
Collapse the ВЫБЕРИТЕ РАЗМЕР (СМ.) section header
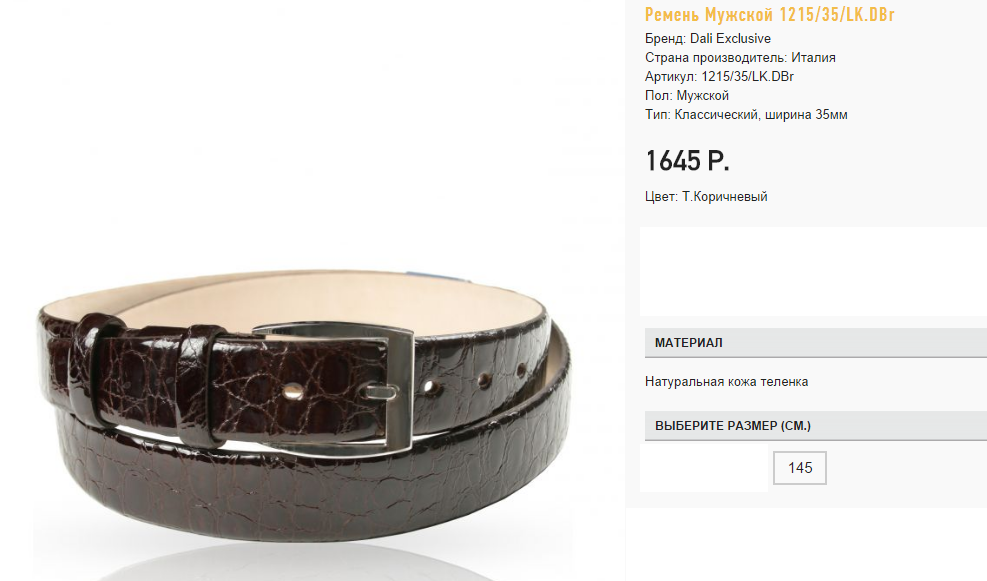click(x=816, y=426)
